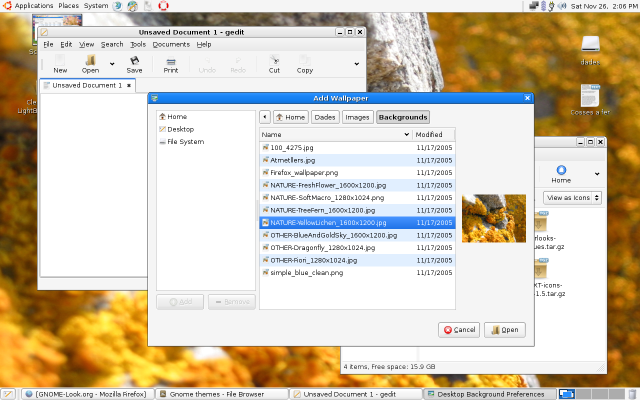Click the trash icon in bottom panel

632,394
